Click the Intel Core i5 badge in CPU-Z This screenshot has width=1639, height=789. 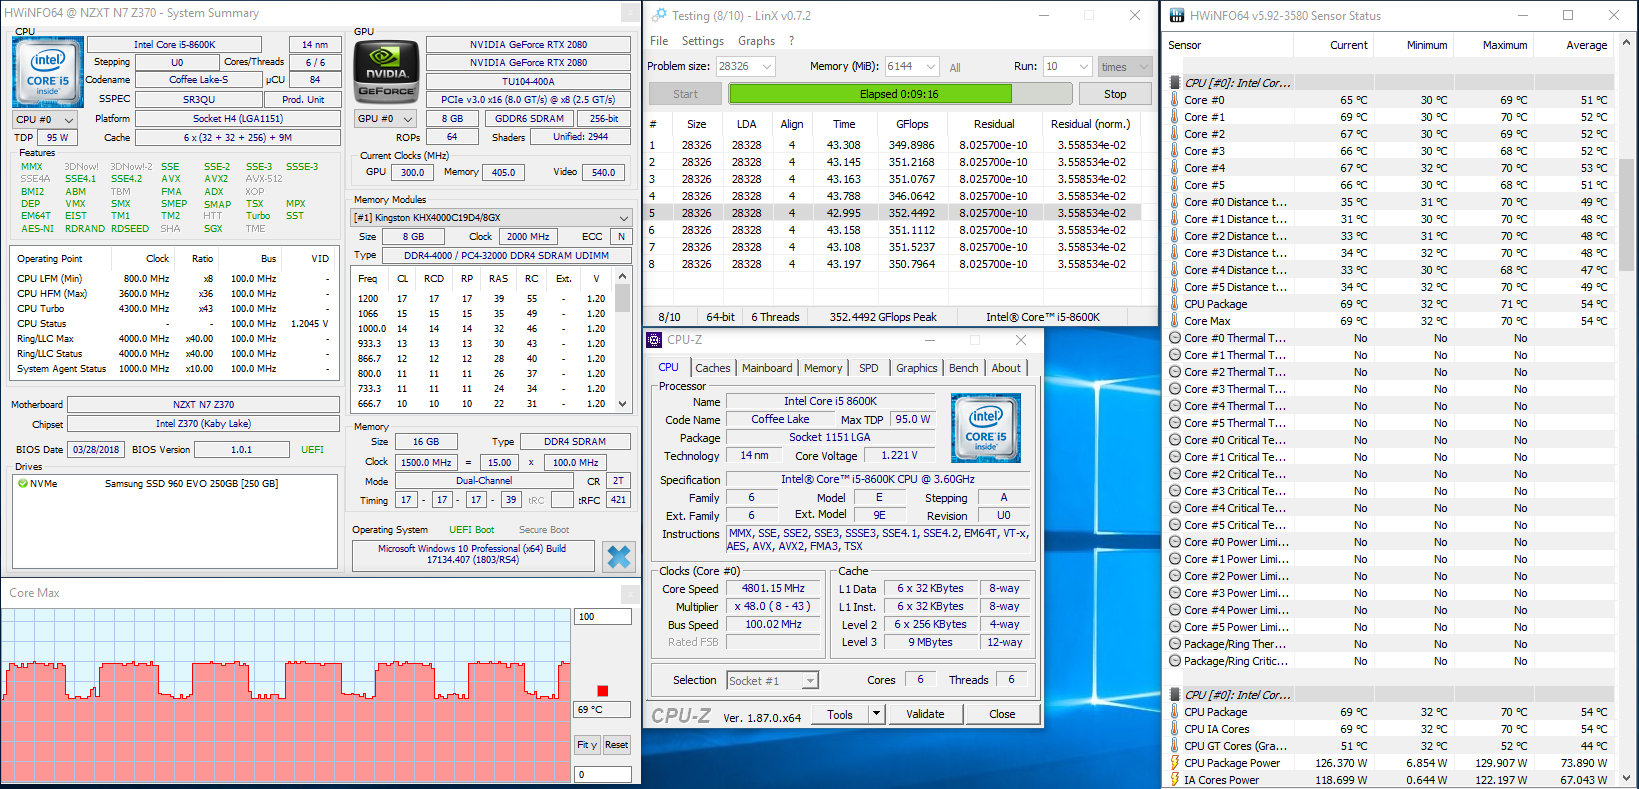(x=986, y=428)
